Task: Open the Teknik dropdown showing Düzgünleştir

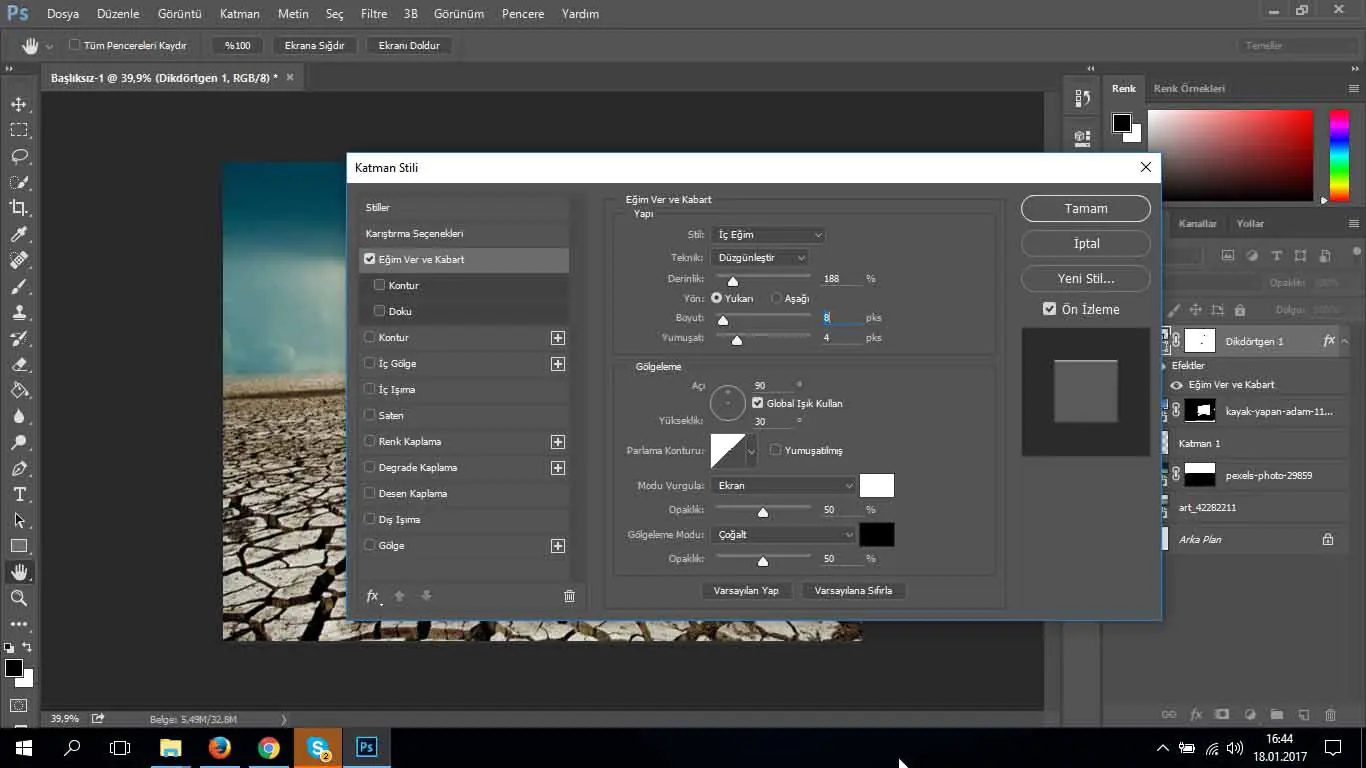Action: (760, 258)
